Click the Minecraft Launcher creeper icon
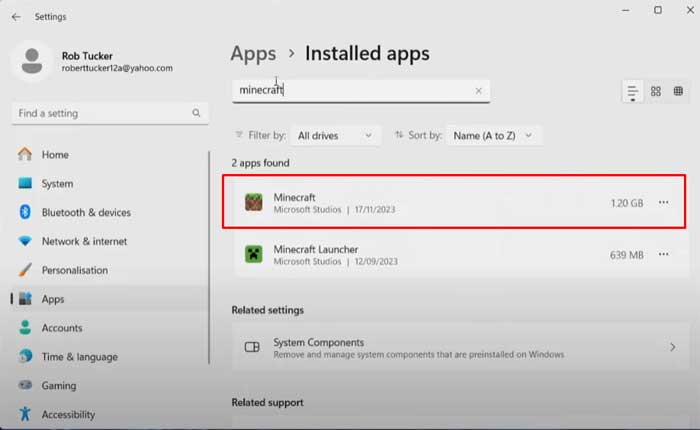The height and width of the screenshot is (430, 700). pyautogui.click(x=254, y=254)
